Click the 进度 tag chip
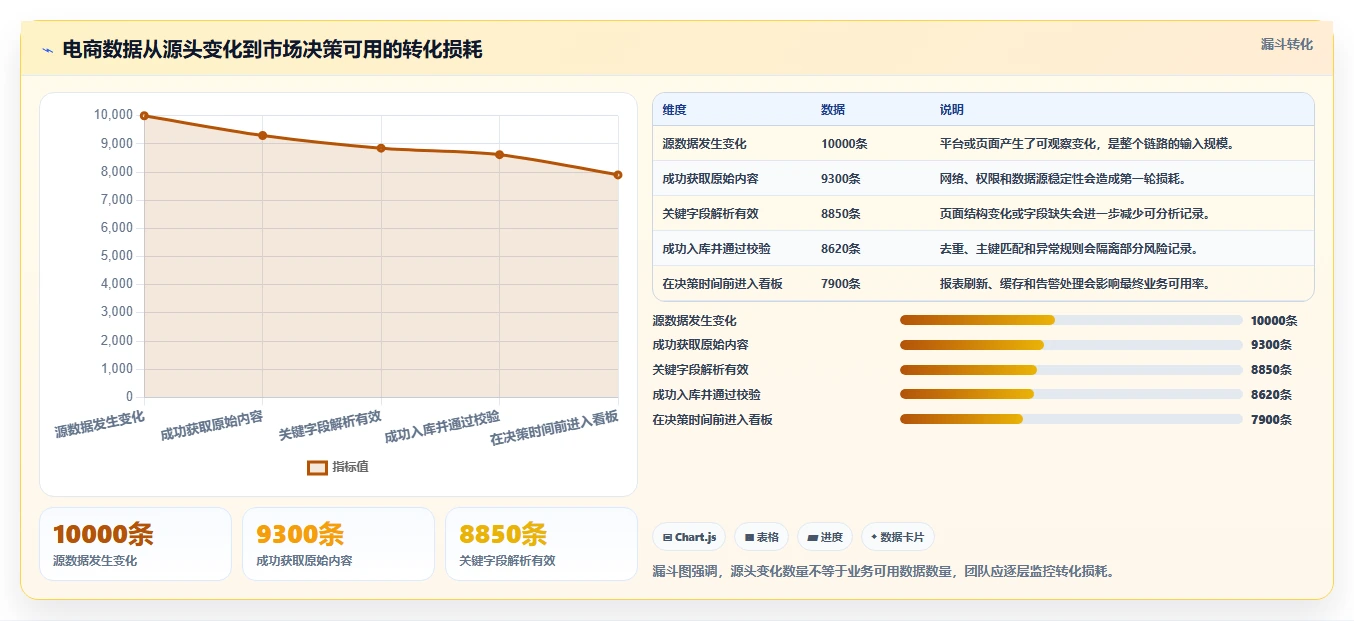The width and height of the screenshot is (1354, 621). pyautogui.click(x=825, y=537)
